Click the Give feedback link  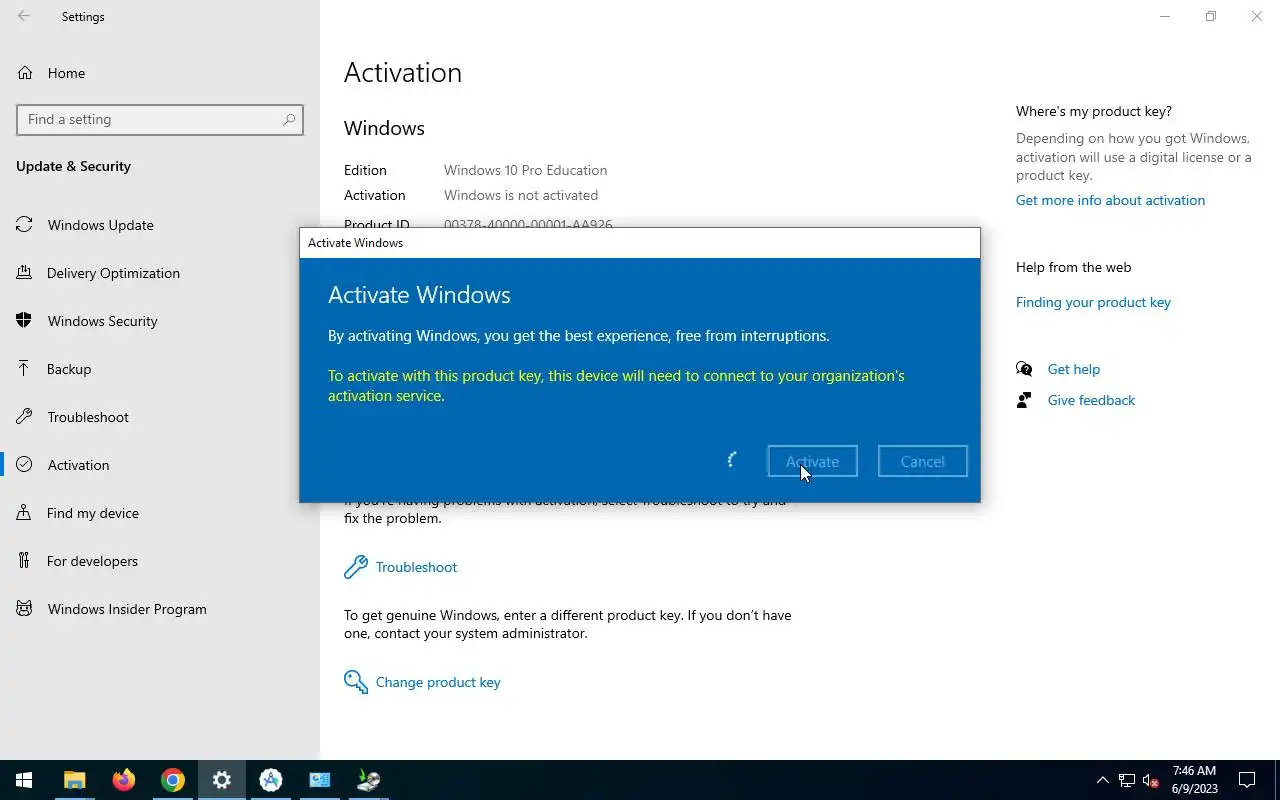1091,400
